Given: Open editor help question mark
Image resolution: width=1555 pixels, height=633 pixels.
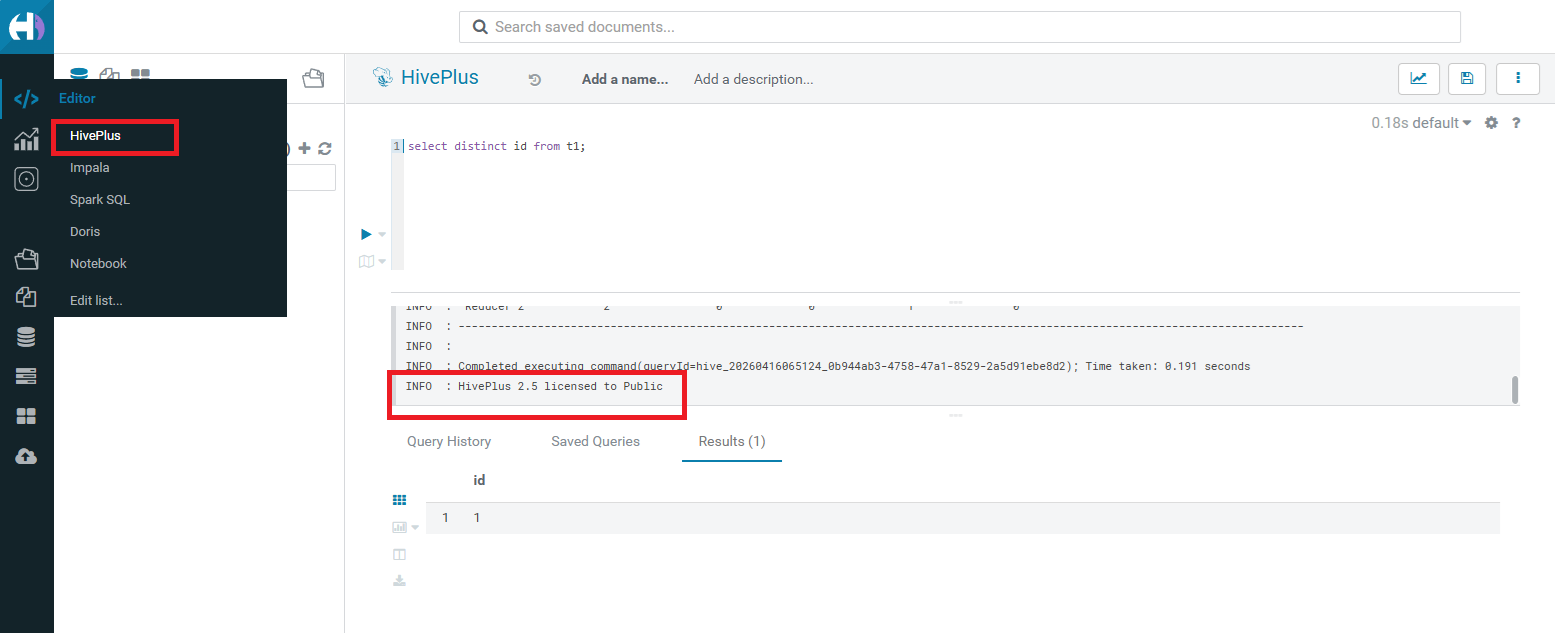Looking at the screenshot, I should [1516, 123].
